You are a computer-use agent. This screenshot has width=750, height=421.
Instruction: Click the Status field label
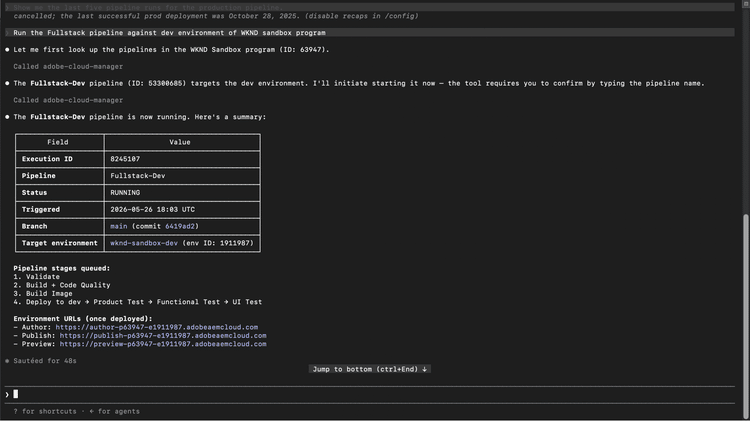pos(34,193)
